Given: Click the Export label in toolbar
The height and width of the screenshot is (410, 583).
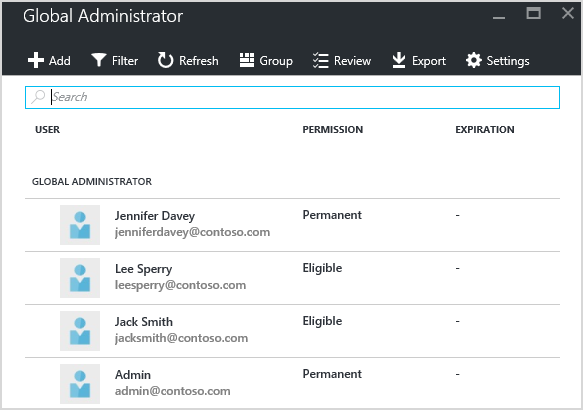Looking at the screenshot, I should [429, 61].
